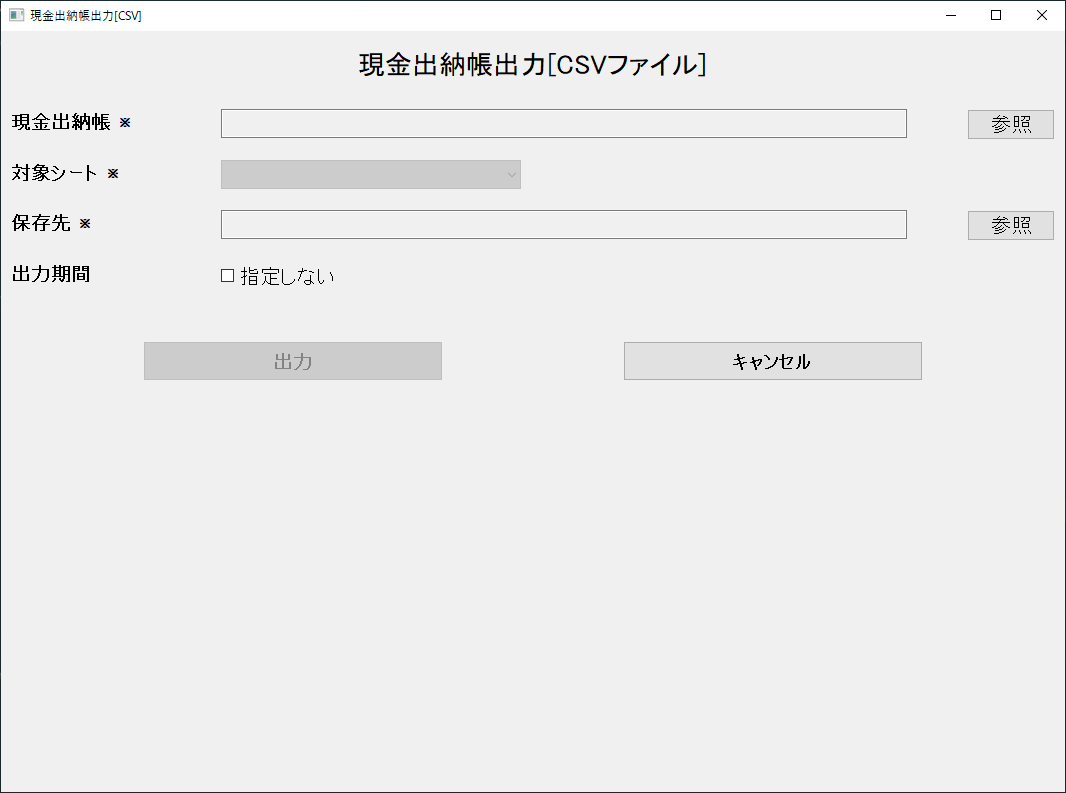Click the 対象シート label text

point(55,173)
